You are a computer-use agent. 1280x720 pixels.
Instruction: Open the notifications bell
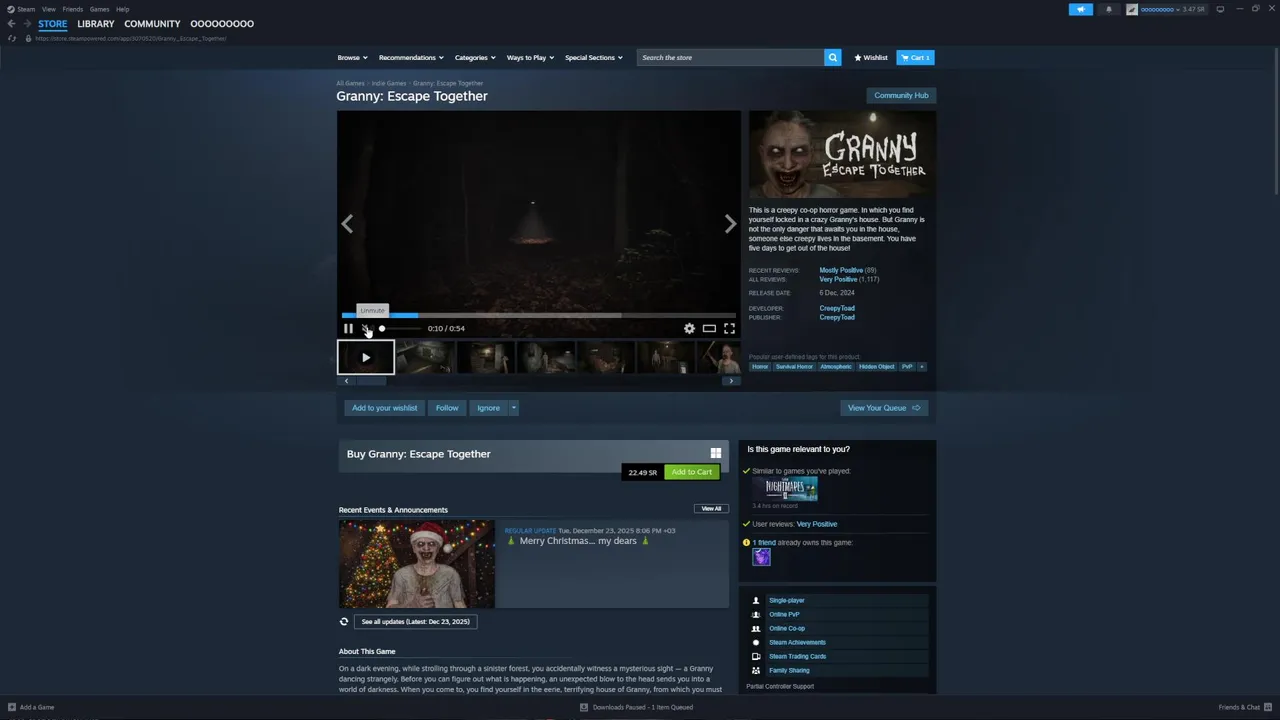click(1108, 9)
